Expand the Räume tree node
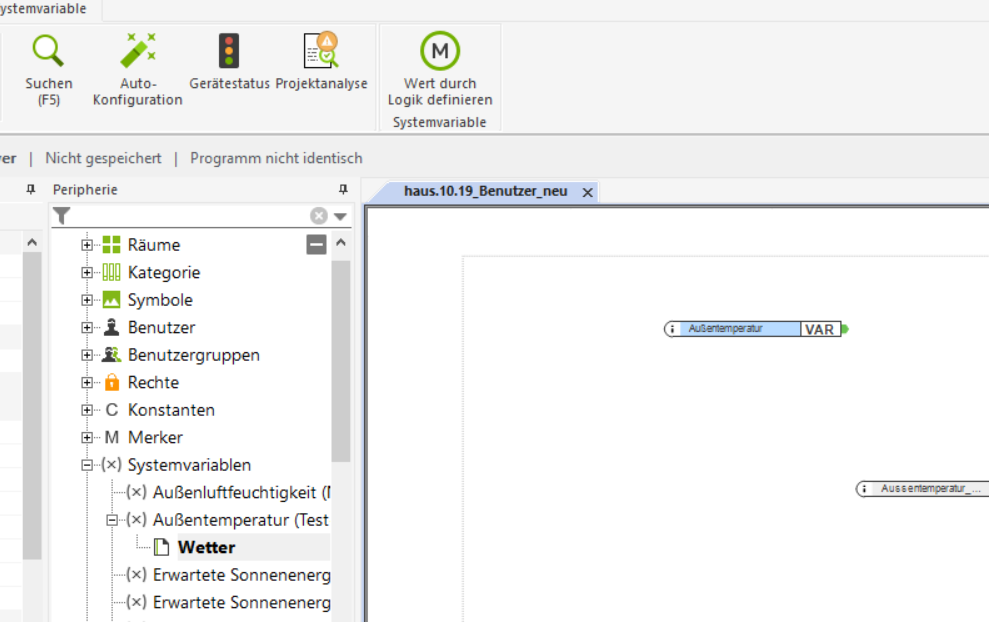Viewport: 989px width, 622px height. coord(87,245)
